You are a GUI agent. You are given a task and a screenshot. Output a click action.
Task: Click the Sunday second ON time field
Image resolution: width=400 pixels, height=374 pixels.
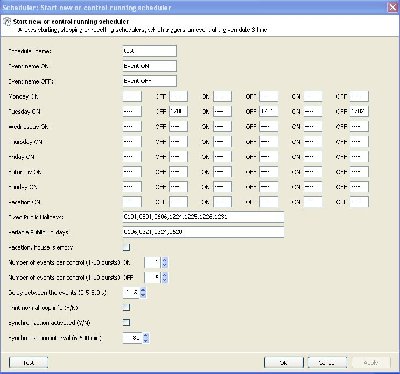(x=222, y=187)
